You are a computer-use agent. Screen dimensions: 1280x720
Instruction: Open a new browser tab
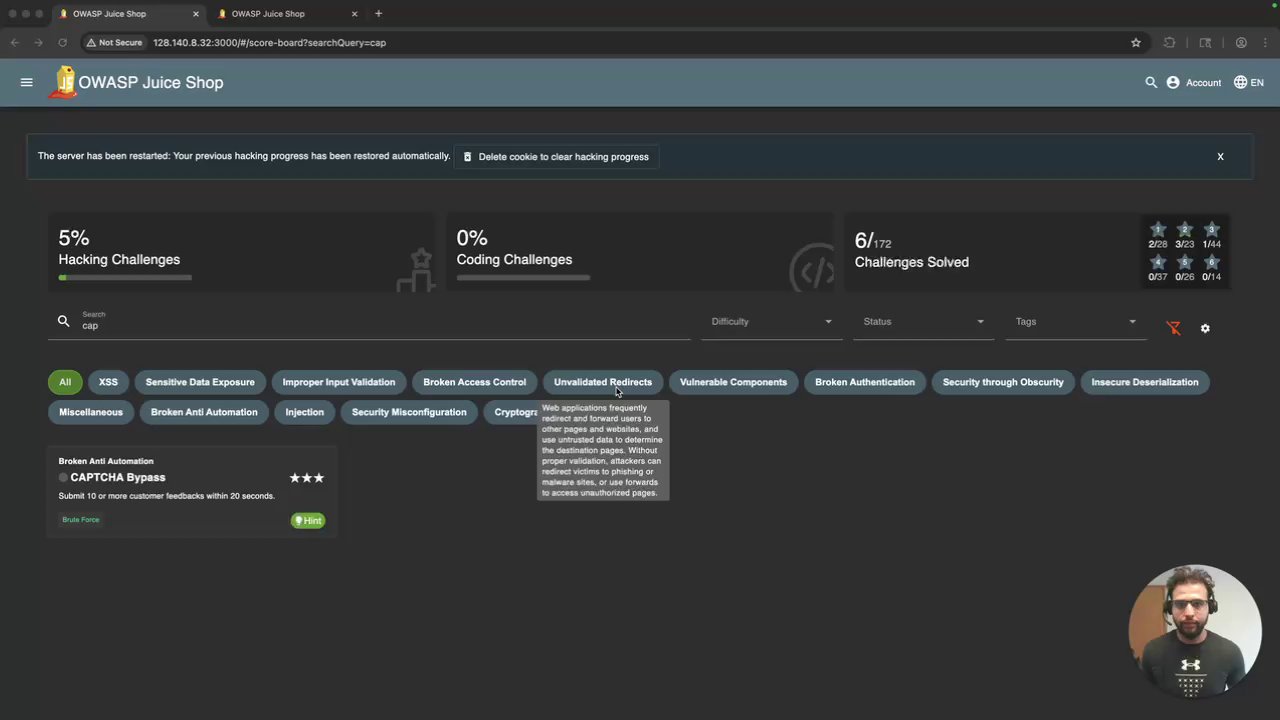coord(378,14)
